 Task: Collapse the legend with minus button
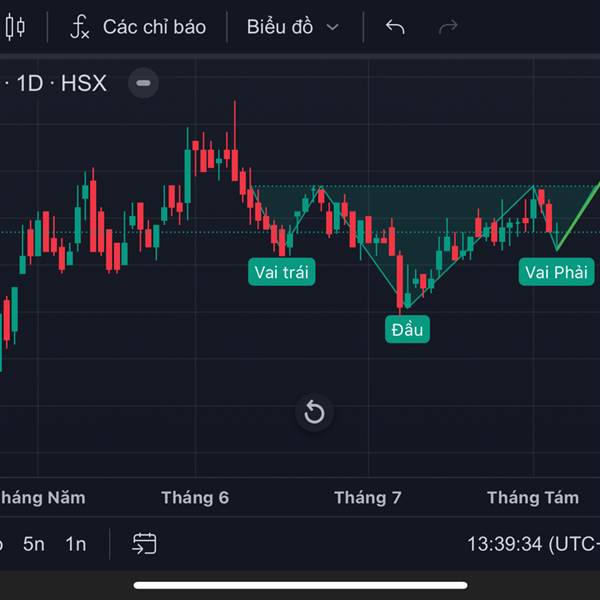click(x=143, y=83)
